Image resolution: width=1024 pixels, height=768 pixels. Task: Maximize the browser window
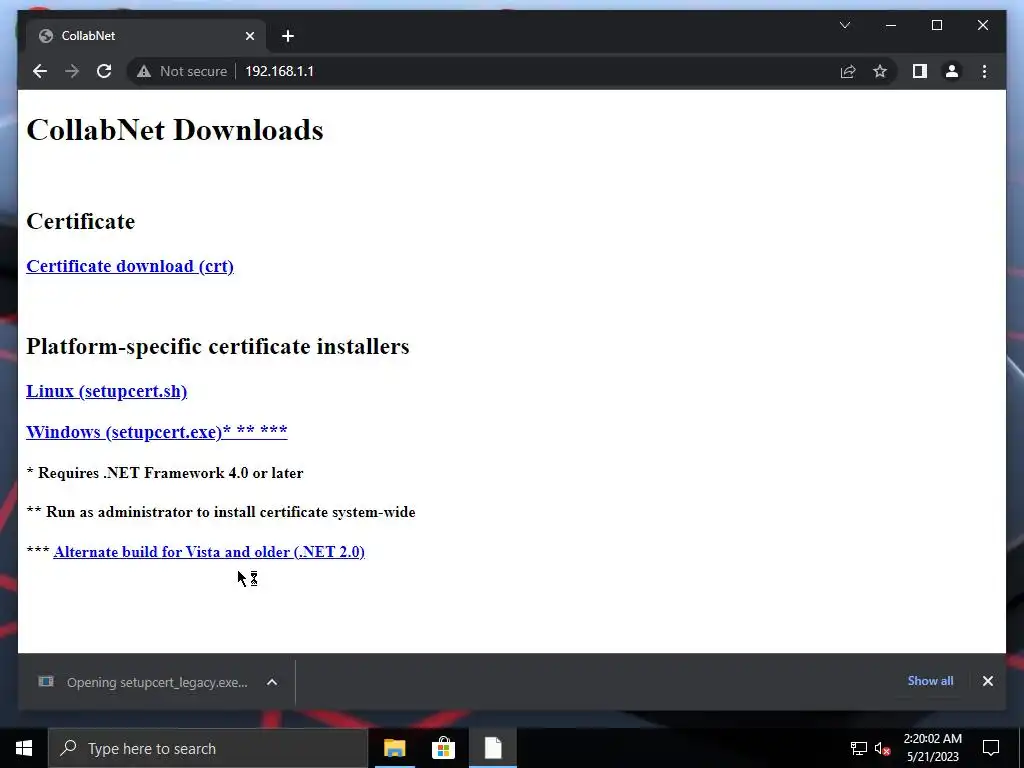click(936, 25)
